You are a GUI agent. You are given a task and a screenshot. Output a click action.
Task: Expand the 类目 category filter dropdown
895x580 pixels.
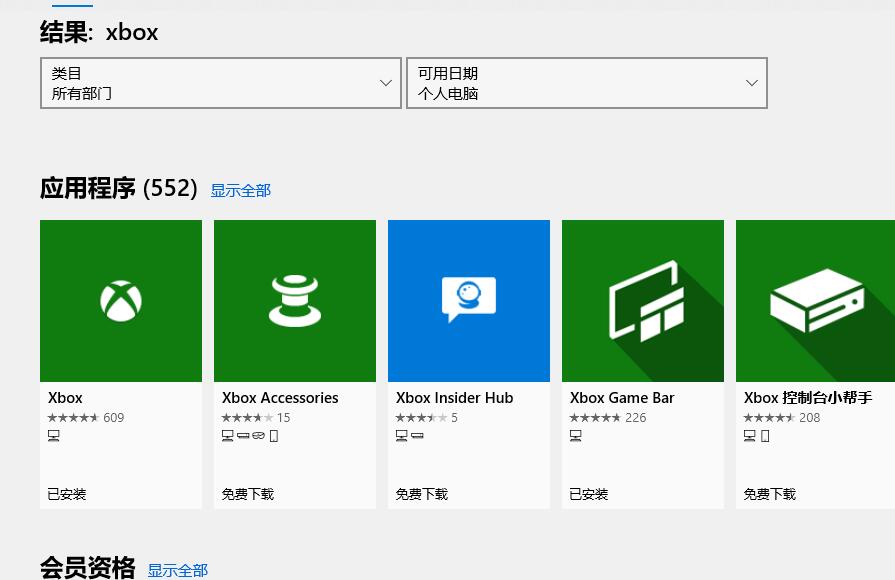click(220, 83)
